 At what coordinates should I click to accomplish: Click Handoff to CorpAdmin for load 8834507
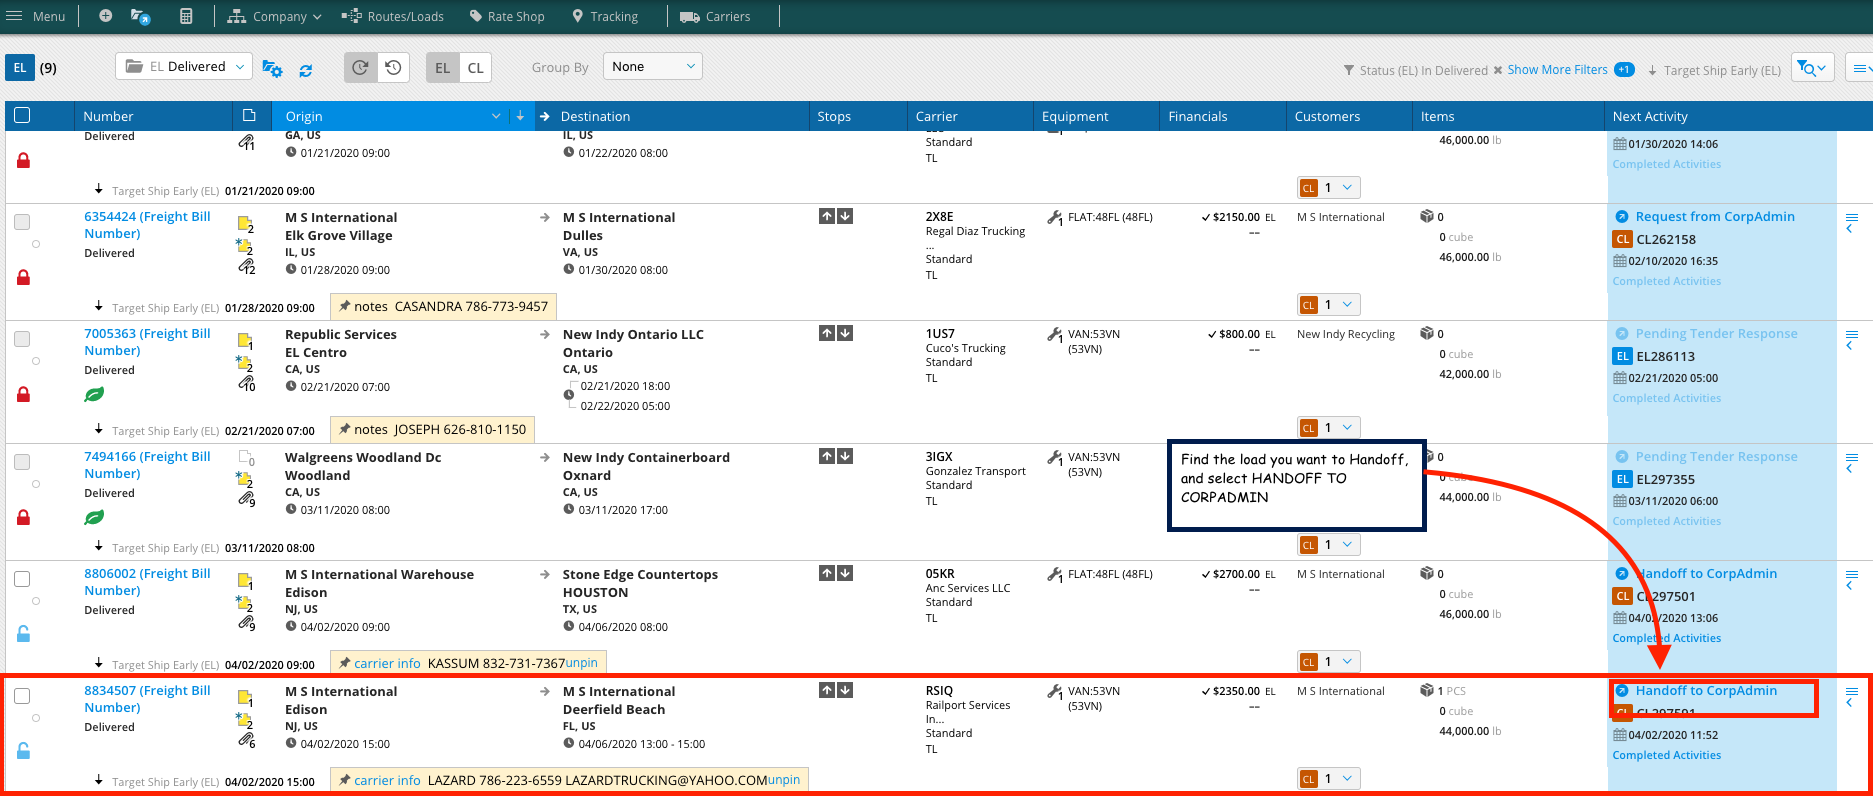point(1706,690)
